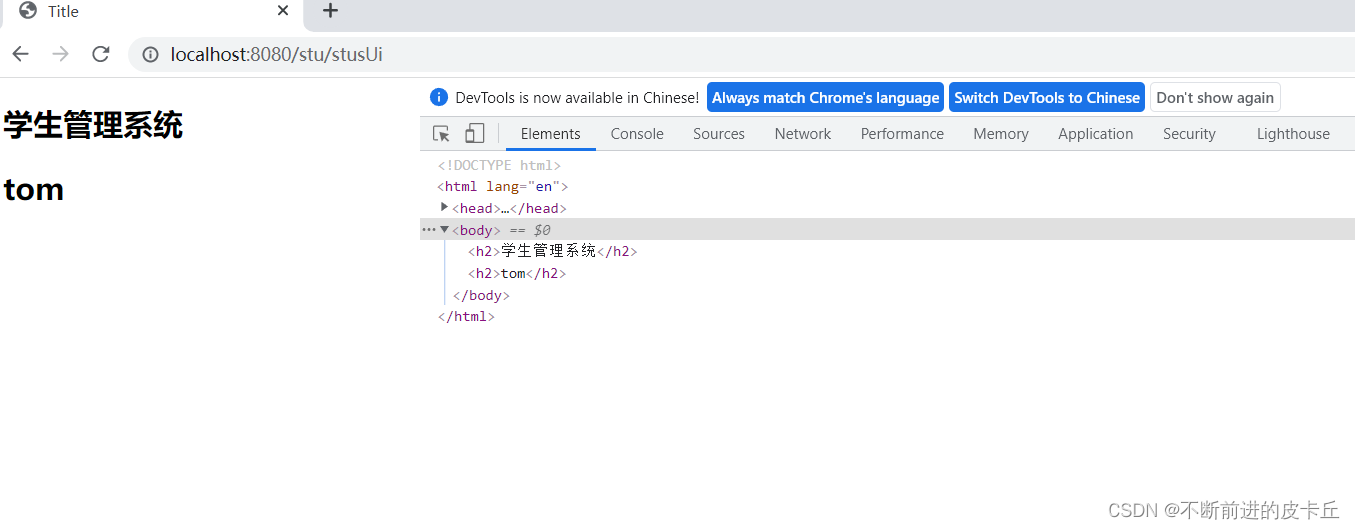Viewport: 1355px width, 529px height.
Task: Click Always match Chrome's language button
Action: coord(825,97)
